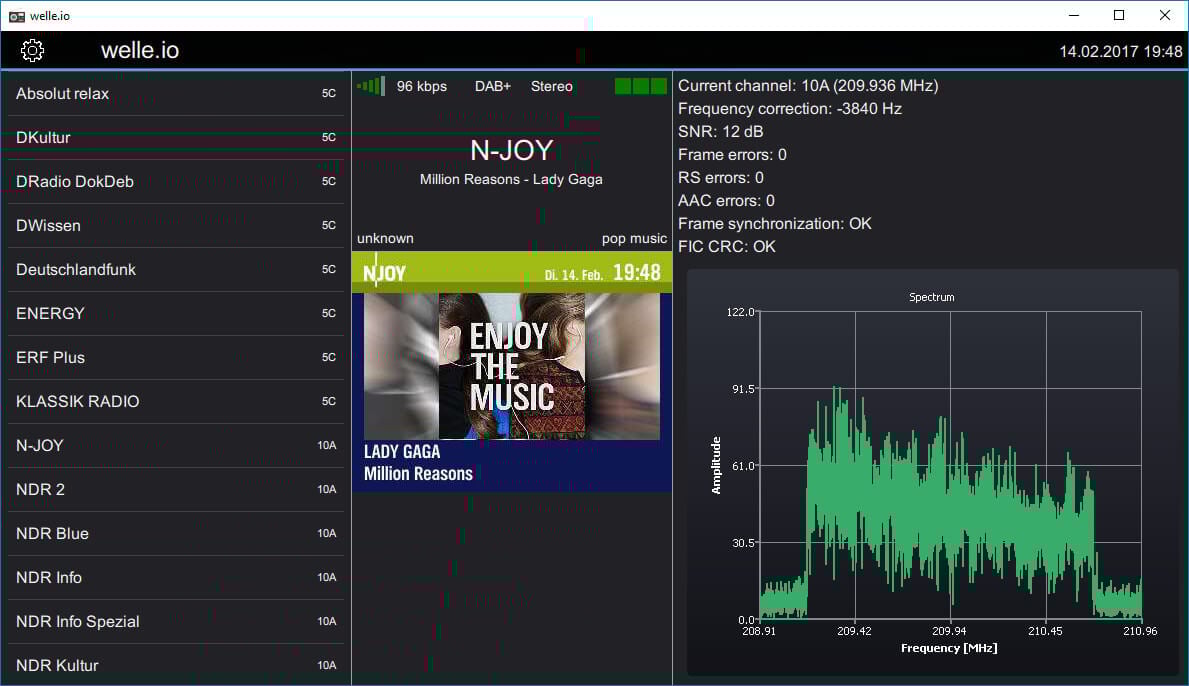The image size is (1189, 686).
Task: Click the Frequency [MHz] axis label
Action: click(949, 648)
